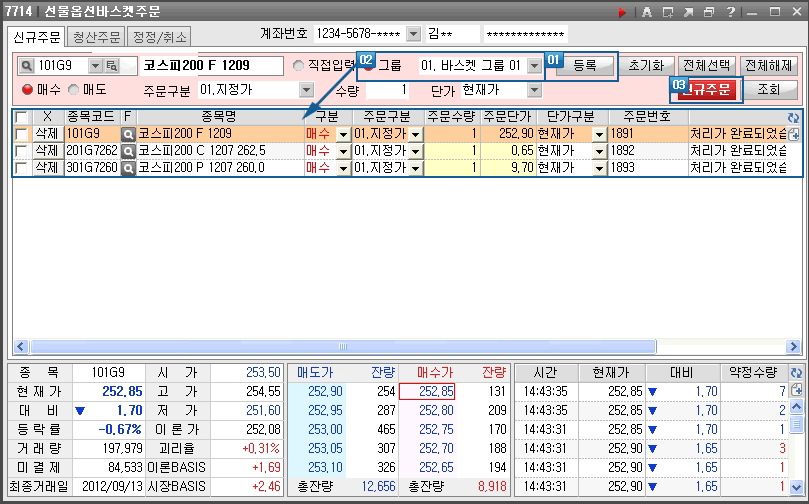809x504 pixels.
Task: Click the window duplicate icon in title bar
Action: click(709, 12)
